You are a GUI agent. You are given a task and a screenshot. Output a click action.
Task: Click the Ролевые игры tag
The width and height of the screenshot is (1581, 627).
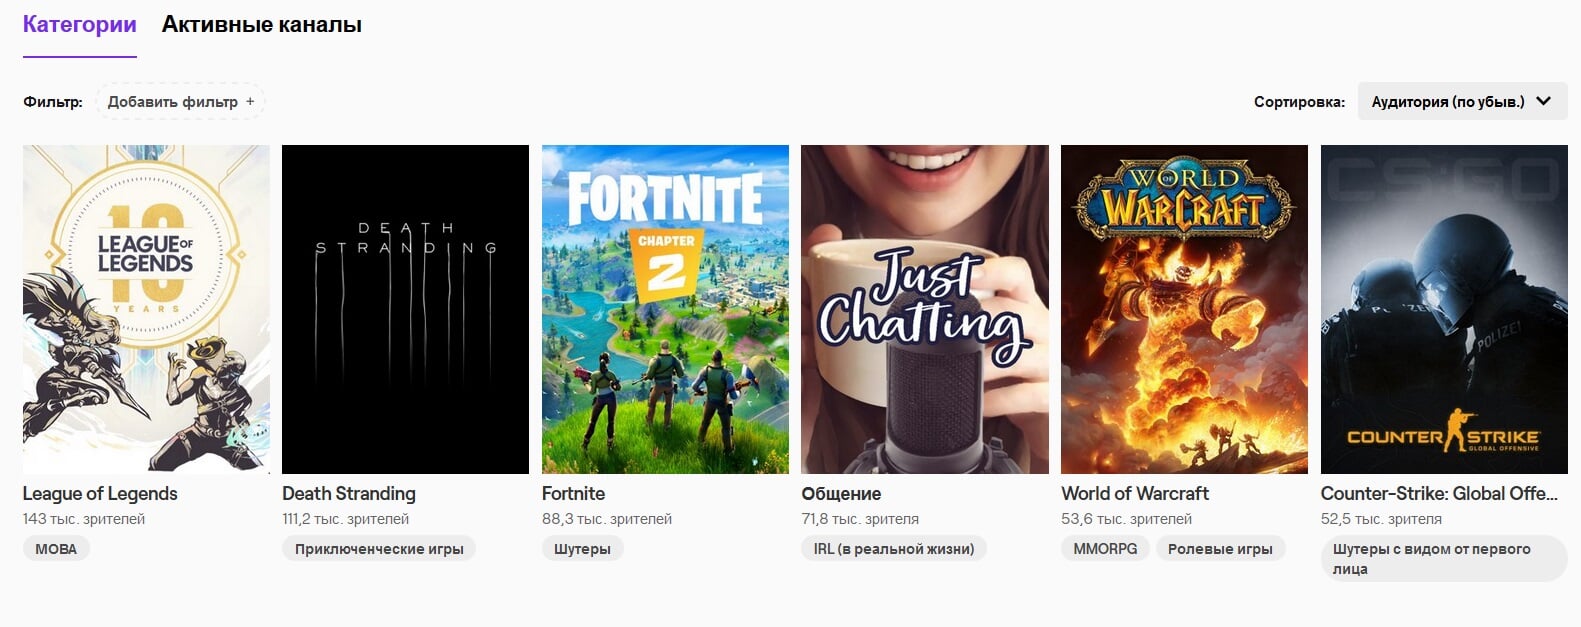1220,549
